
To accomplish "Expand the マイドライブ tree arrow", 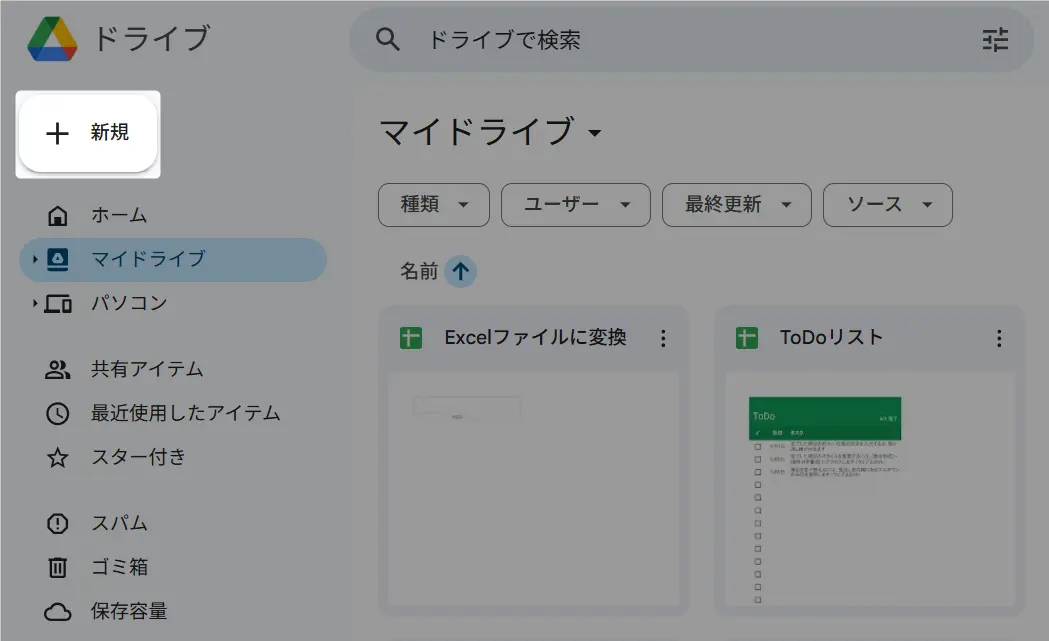I will point(34,260).
